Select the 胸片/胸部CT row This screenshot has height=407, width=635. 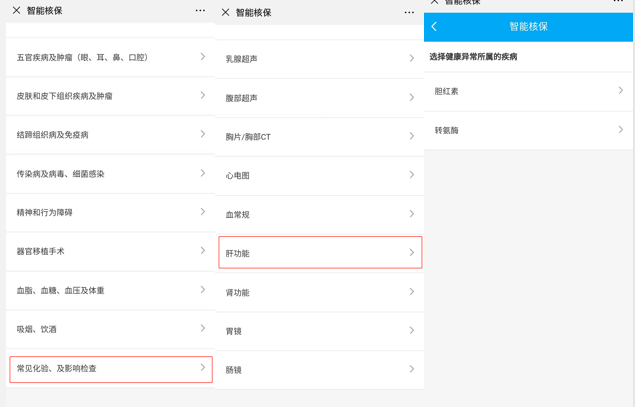[x=319, y=136]
